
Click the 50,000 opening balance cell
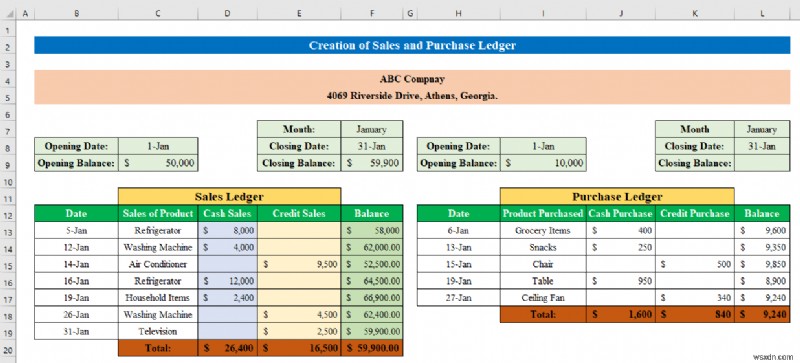158,163
